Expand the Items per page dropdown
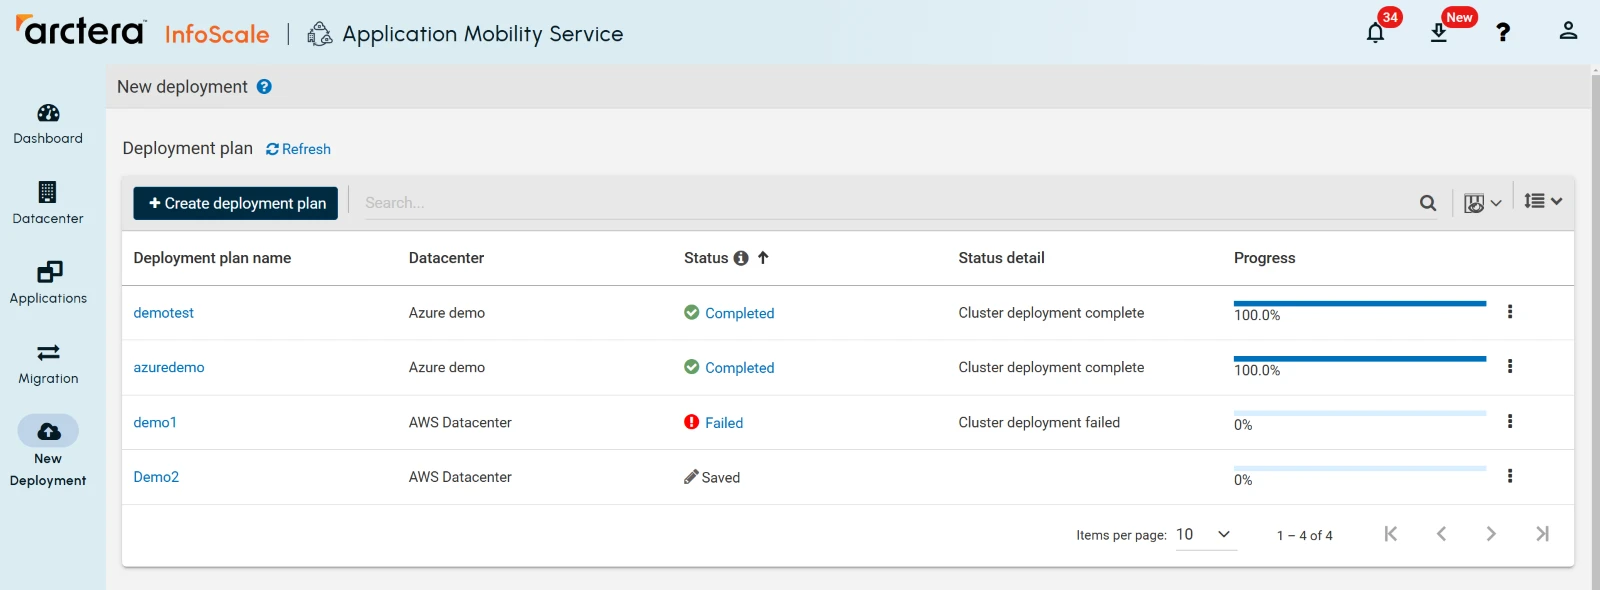 tap(1205, 535)
